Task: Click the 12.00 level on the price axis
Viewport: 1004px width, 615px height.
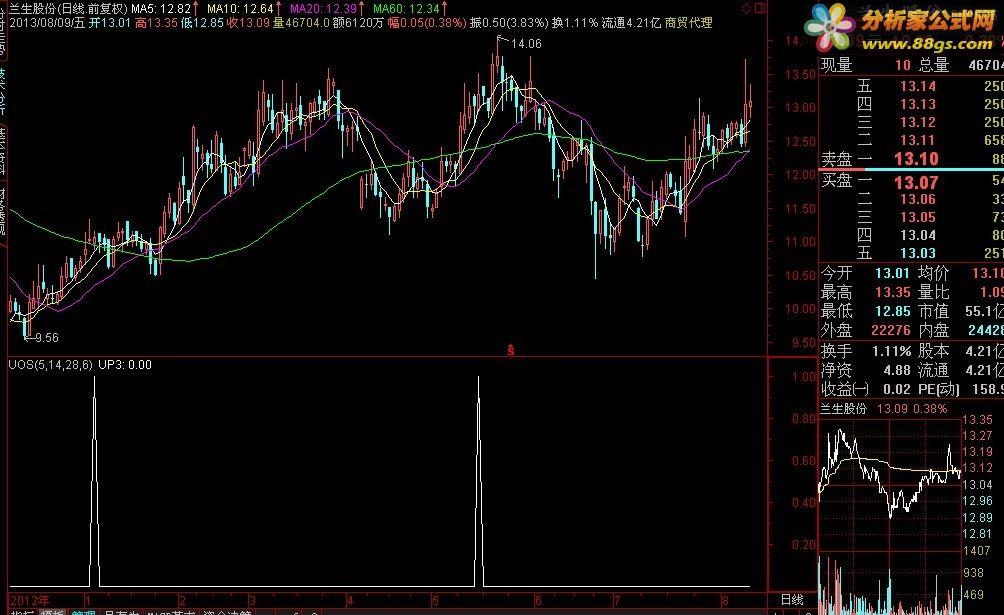Action: point(800,175)
